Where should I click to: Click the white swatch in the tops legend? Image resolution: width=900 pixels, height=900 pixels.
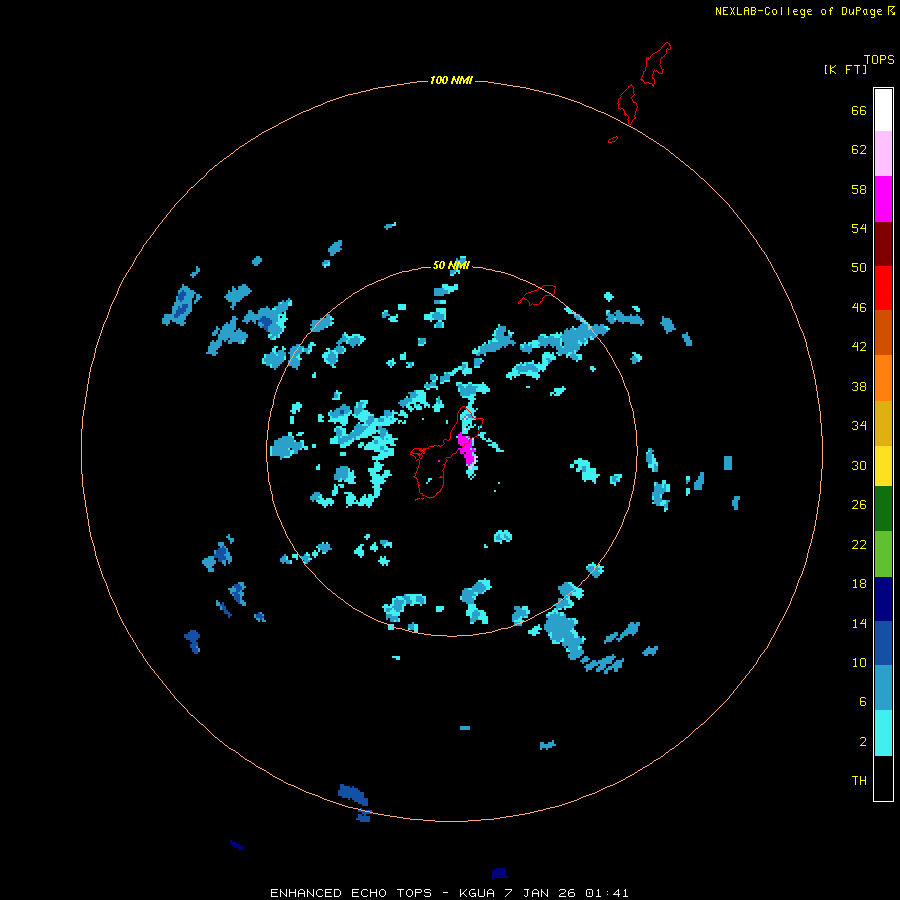(883, 110)
